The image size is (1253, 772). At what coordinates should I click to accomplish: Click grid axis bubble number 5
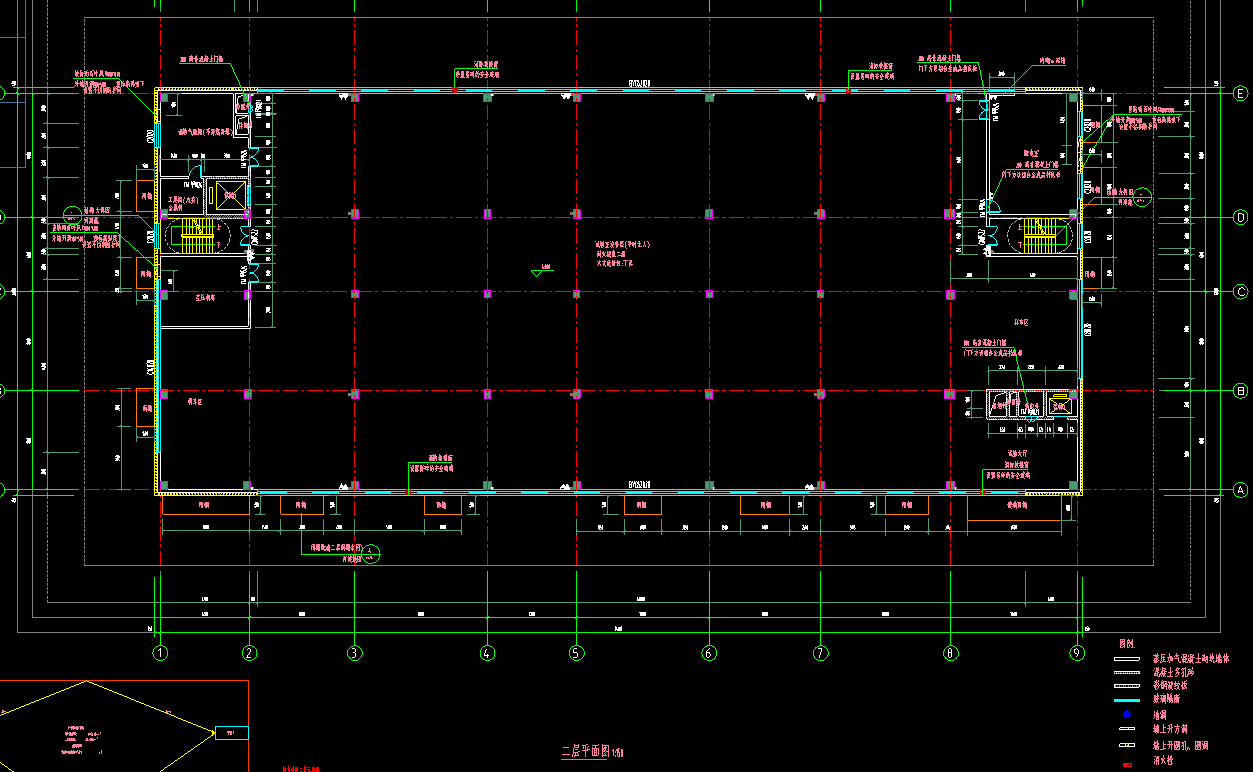[576, 654]
